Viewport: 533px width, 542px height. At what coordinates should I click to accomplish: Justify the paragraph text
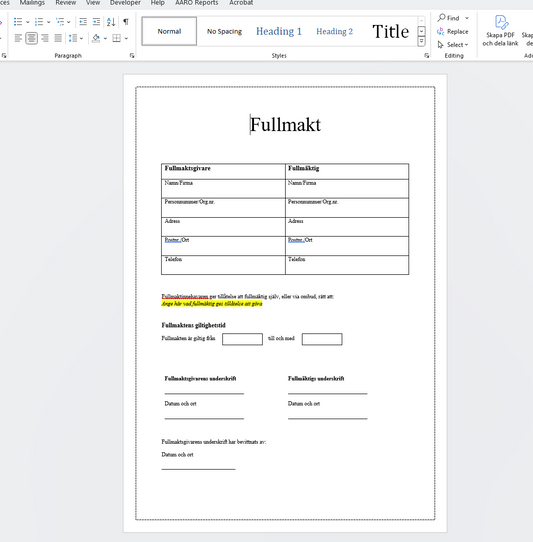tap(58, 38)
